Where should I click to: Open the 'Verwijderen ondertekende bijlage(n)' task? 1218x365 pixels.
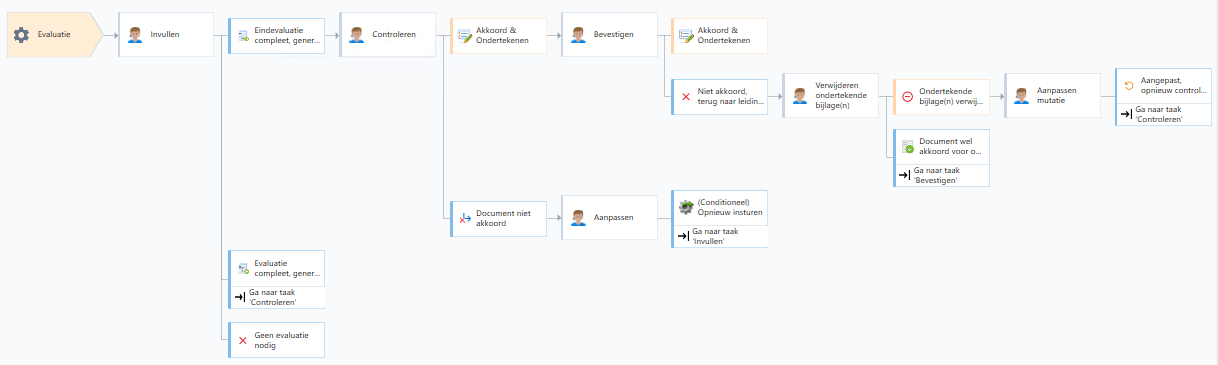coord(830,96)
